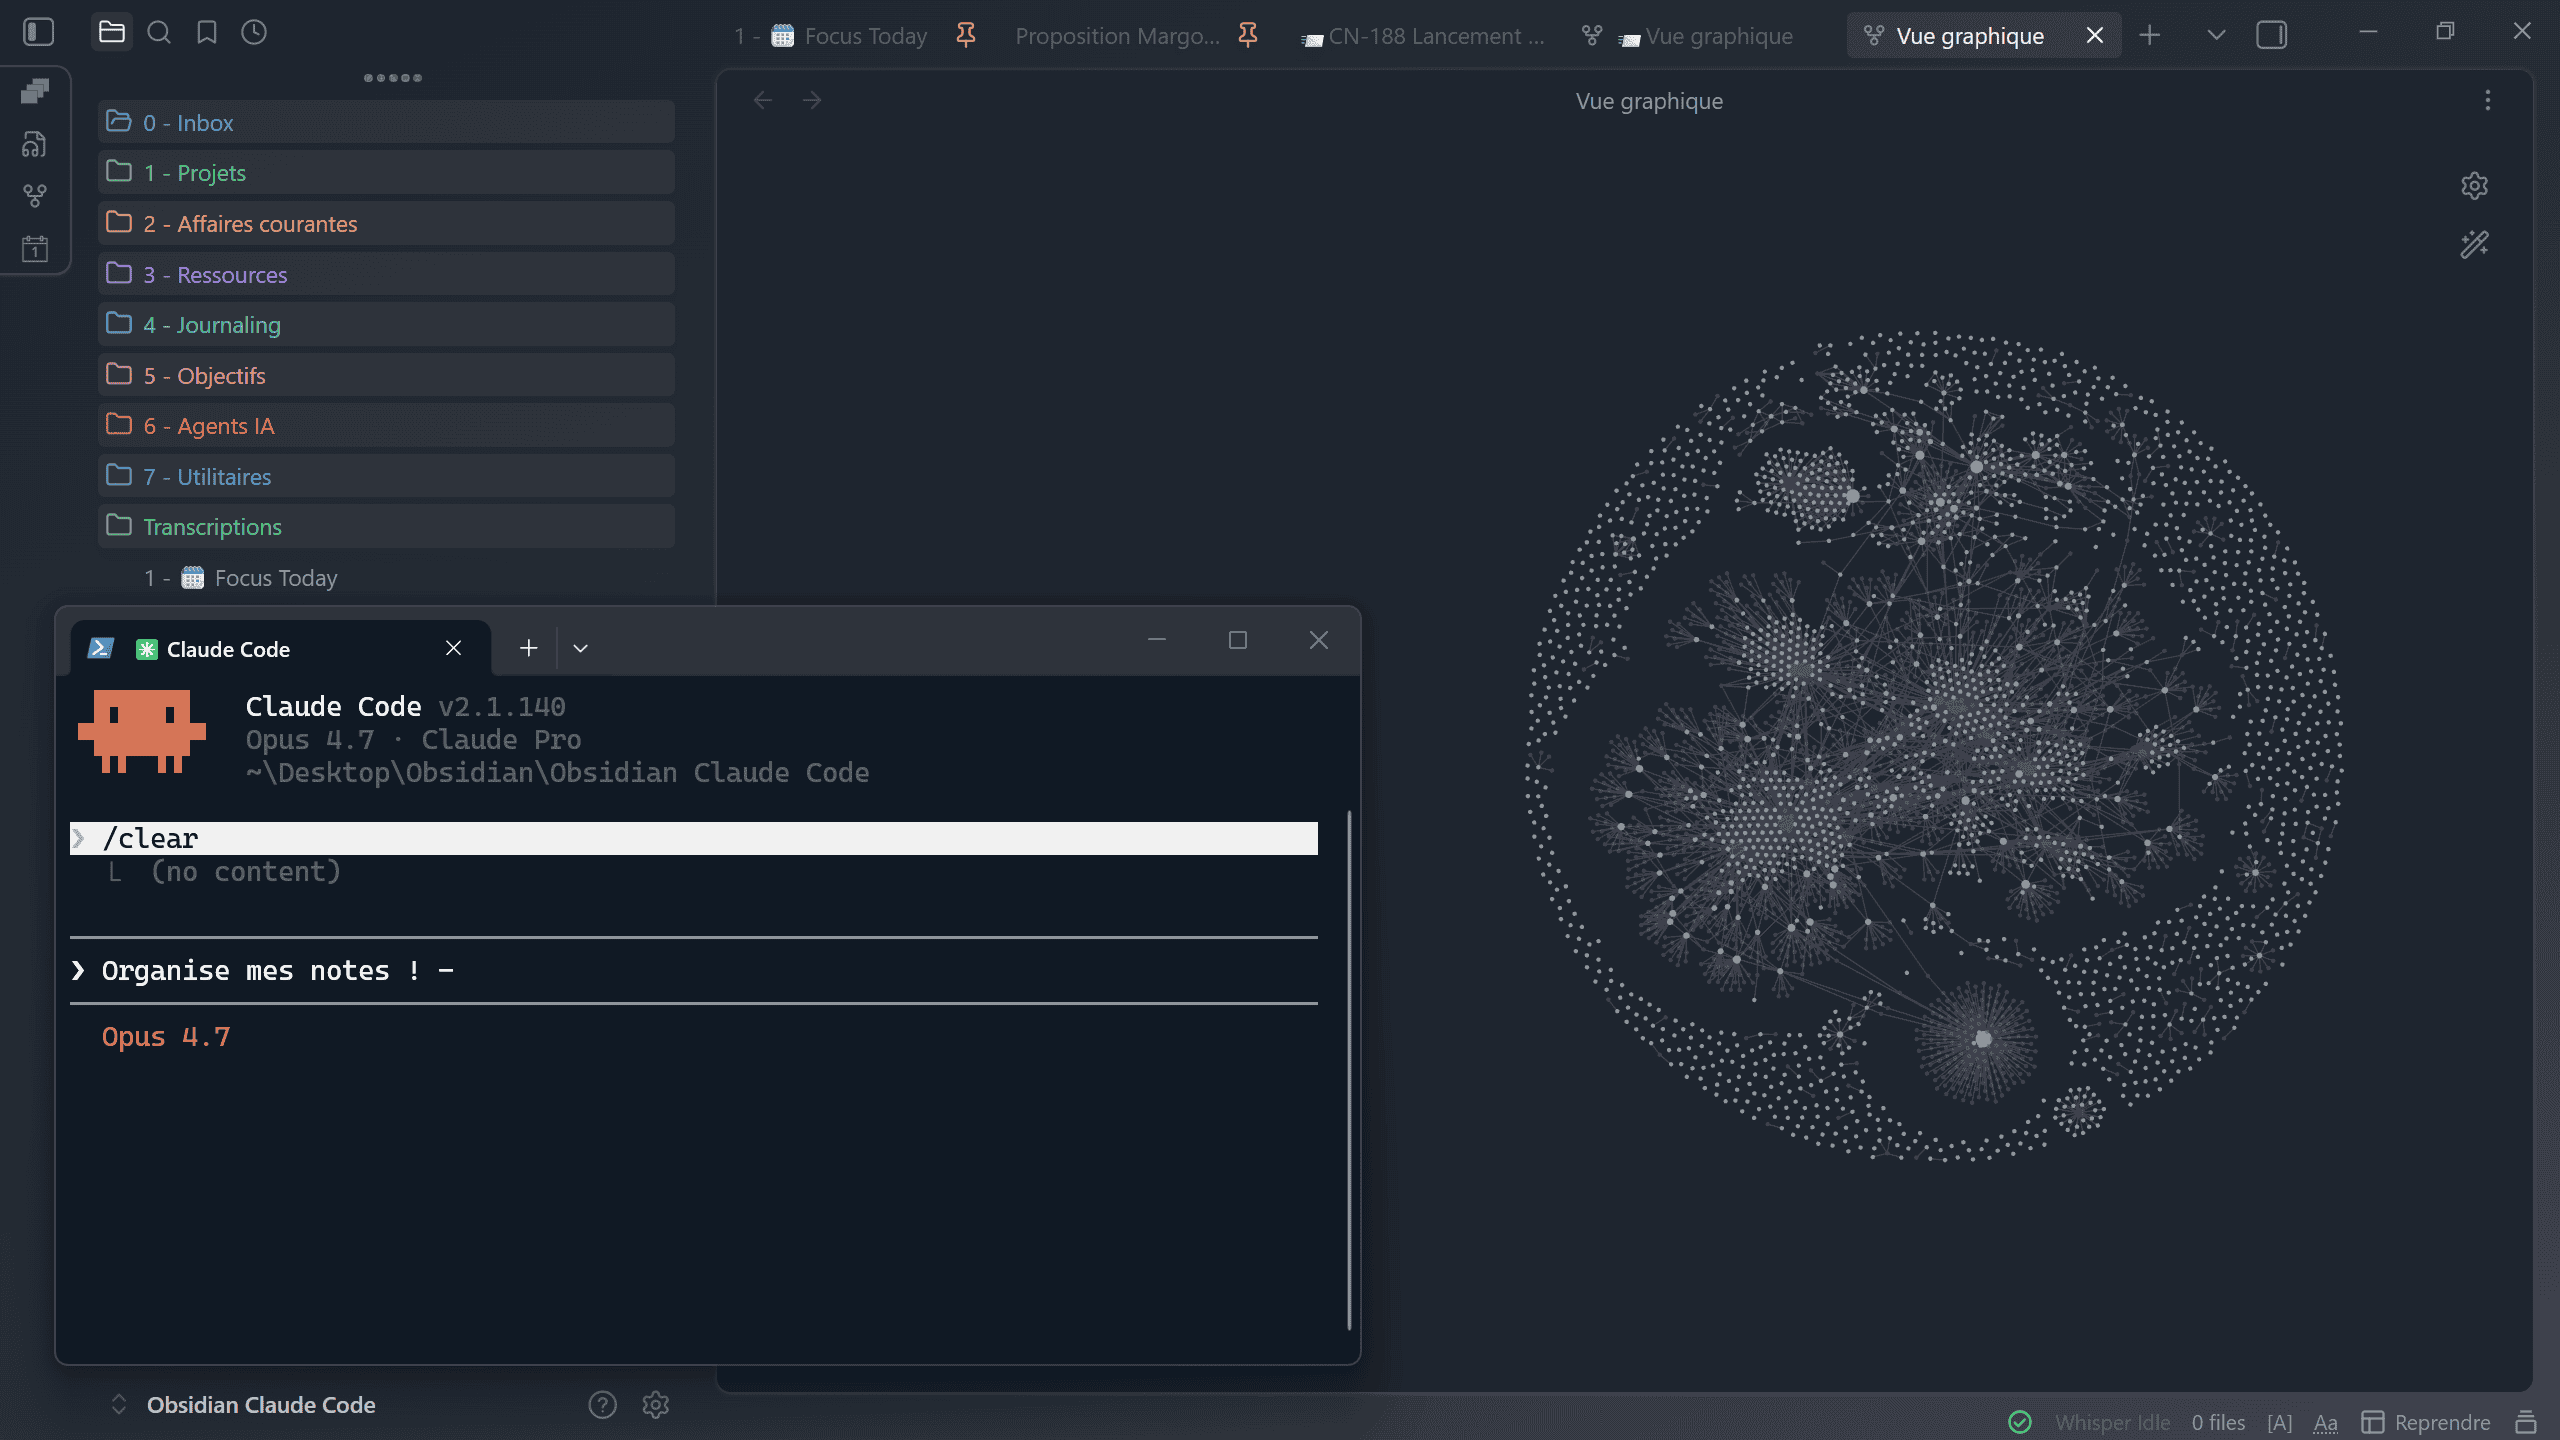The height and width of the screenshot is (1440, 2560).
Task: Unpin the Focus Today tab pin icon
Action: click(965, 36)
